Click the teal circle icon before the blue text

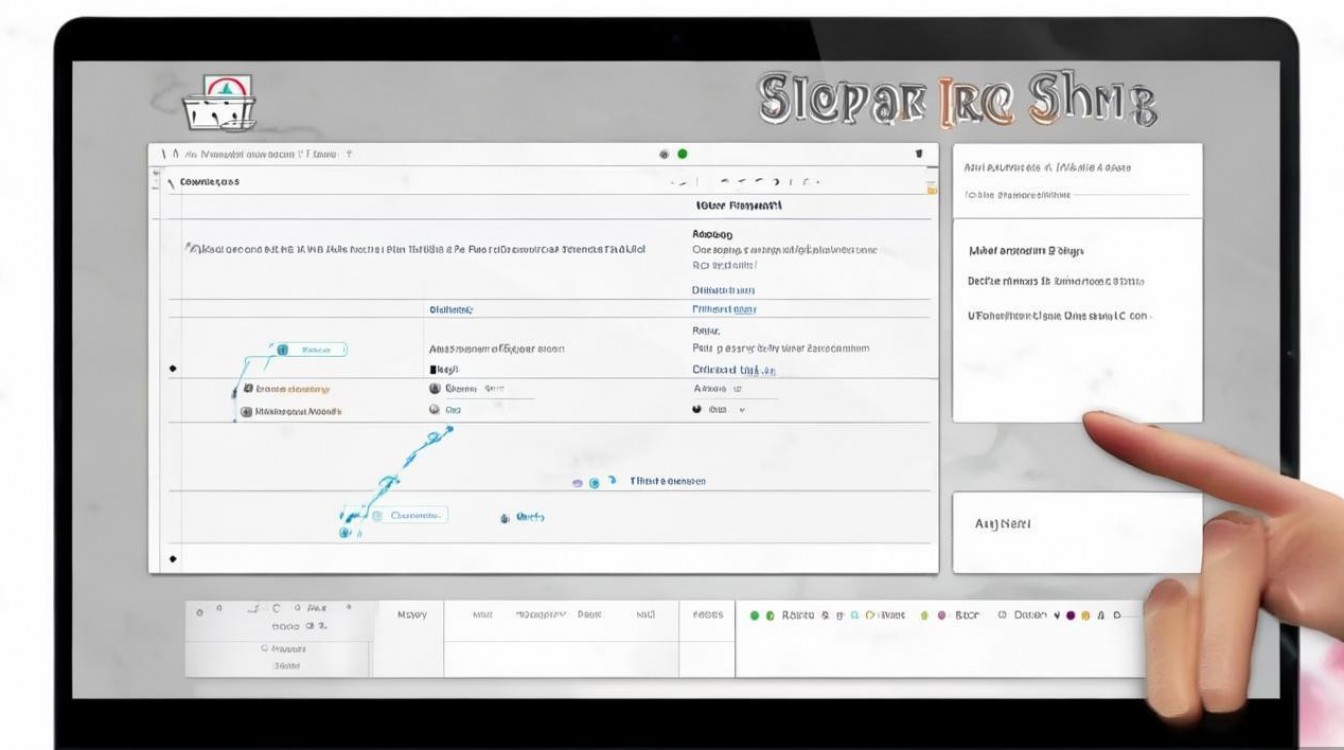coord(594,482)
